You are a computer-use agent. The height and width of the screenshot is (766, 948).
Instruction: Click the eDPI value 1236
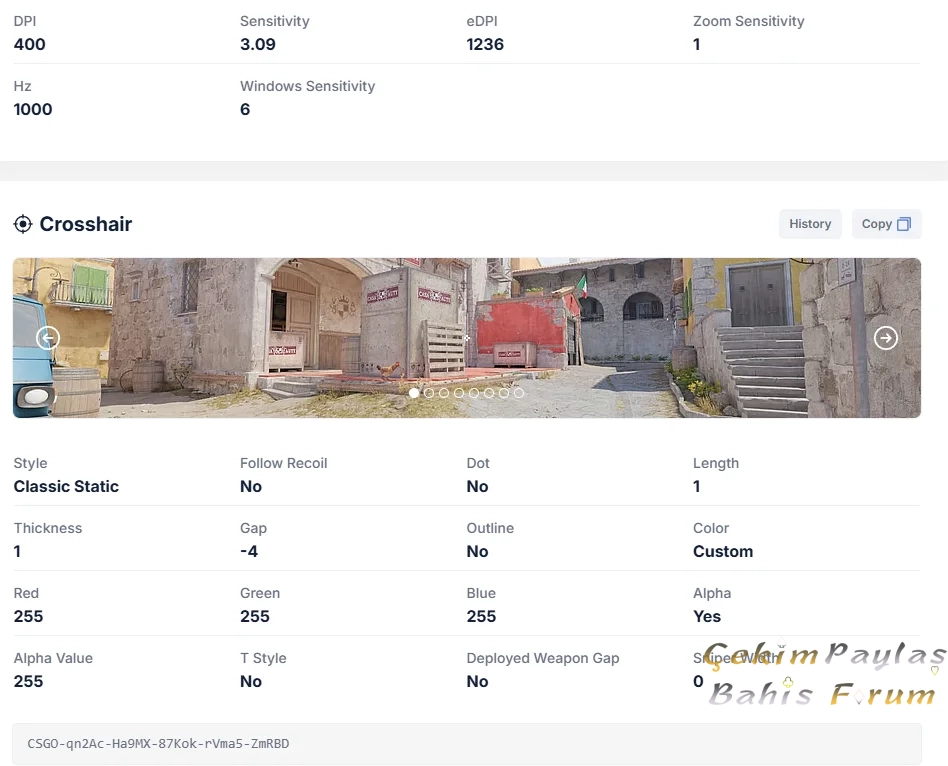point(485,45)
